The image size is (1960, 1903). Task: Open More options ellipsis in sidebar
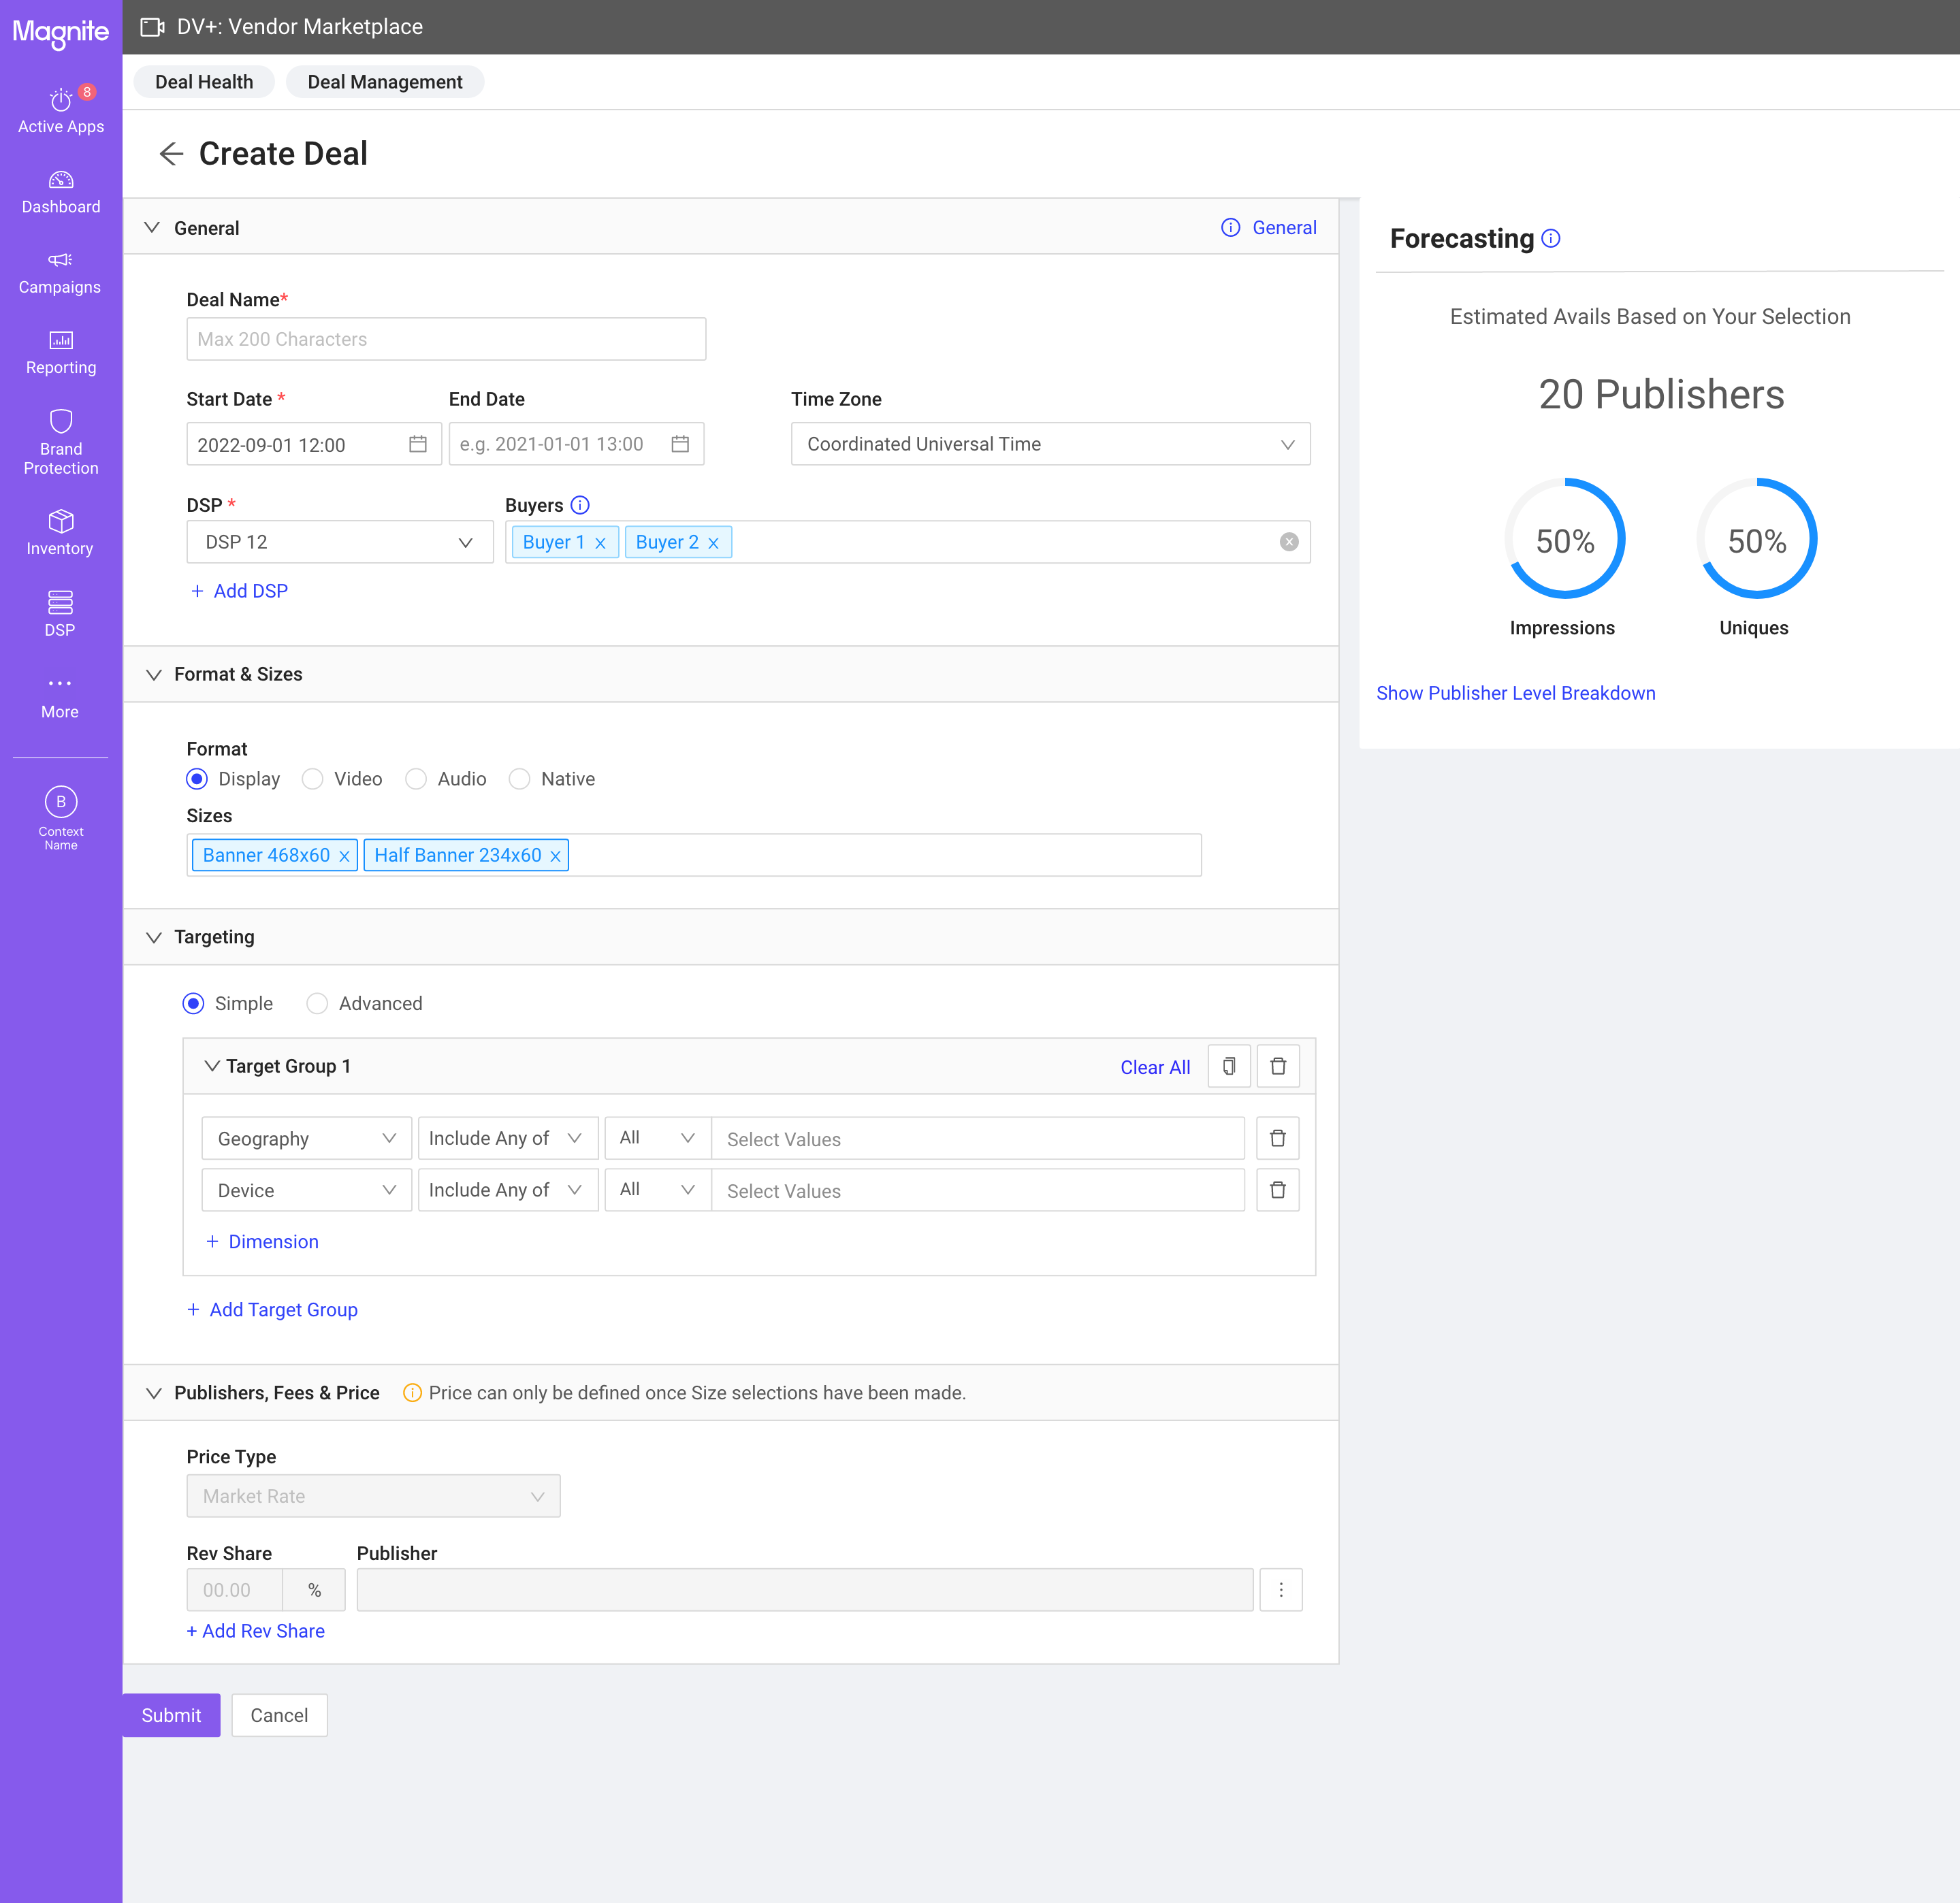coord(60,683)
